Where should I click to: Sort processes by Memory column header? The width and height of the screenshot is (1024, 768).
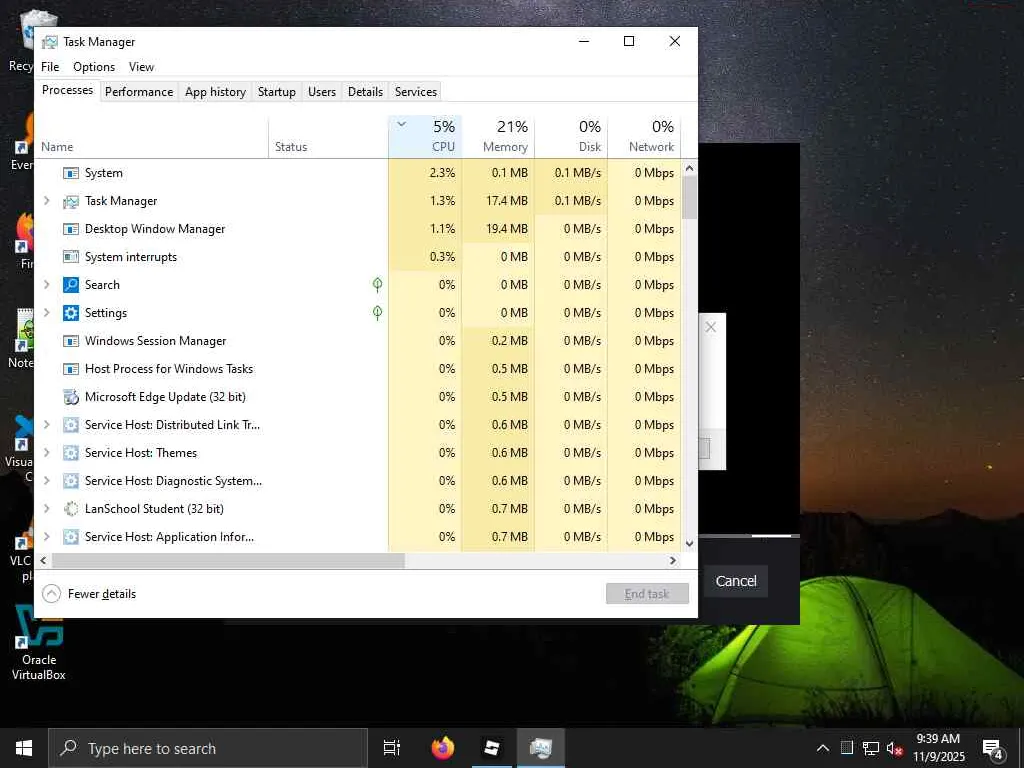(x=498, y=138)
